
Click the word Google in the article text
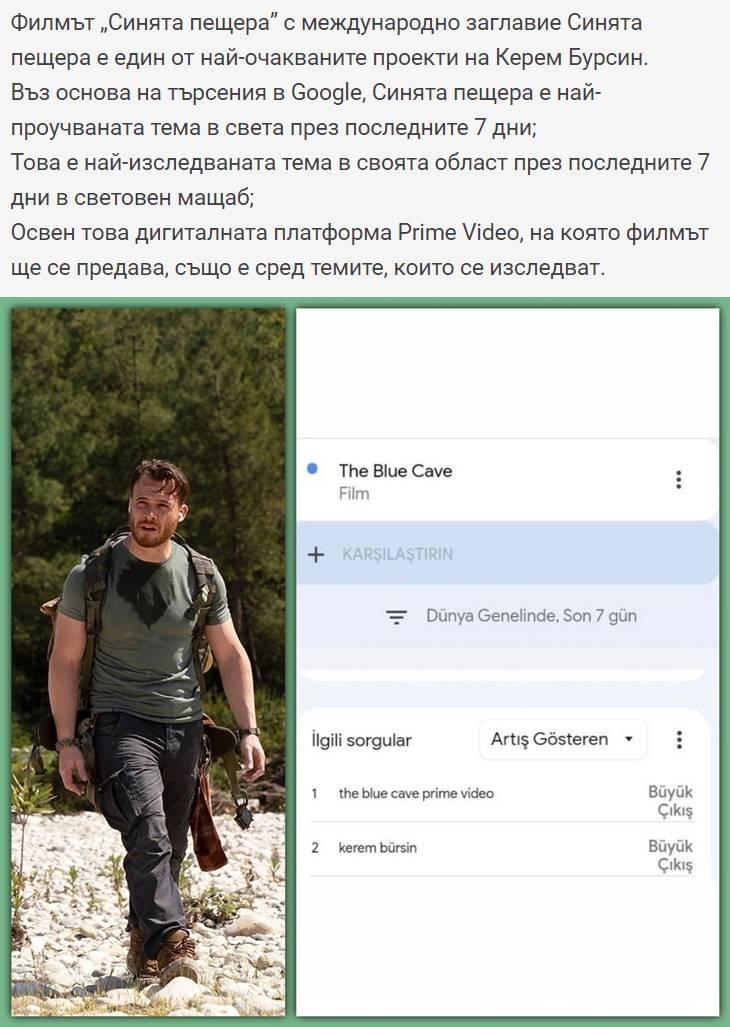pos(326,92)
